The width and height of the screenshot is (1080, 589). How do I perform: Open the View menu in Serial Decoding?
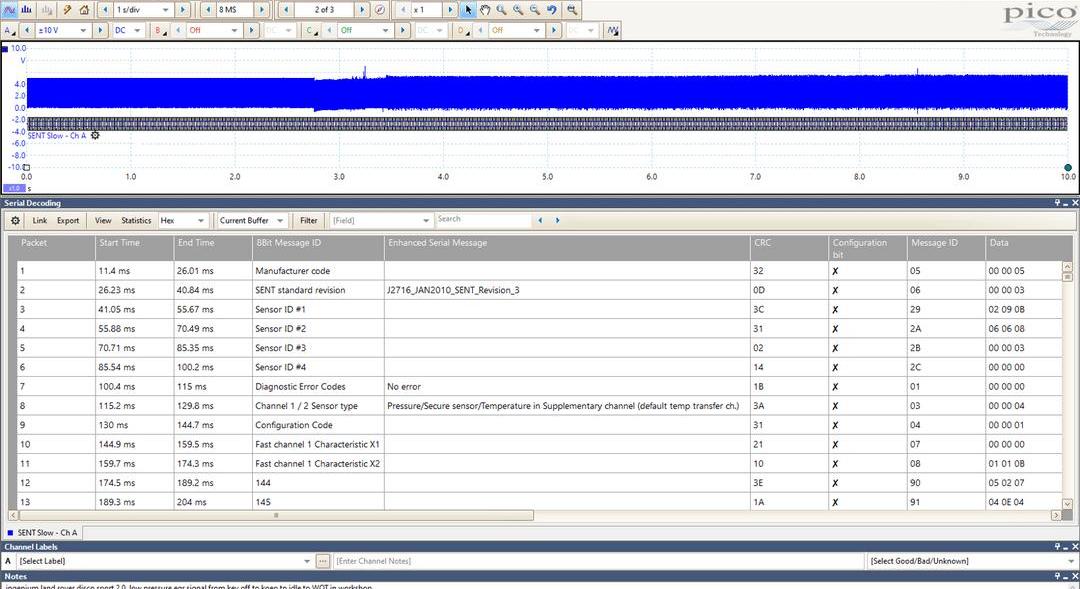(103, 220)
